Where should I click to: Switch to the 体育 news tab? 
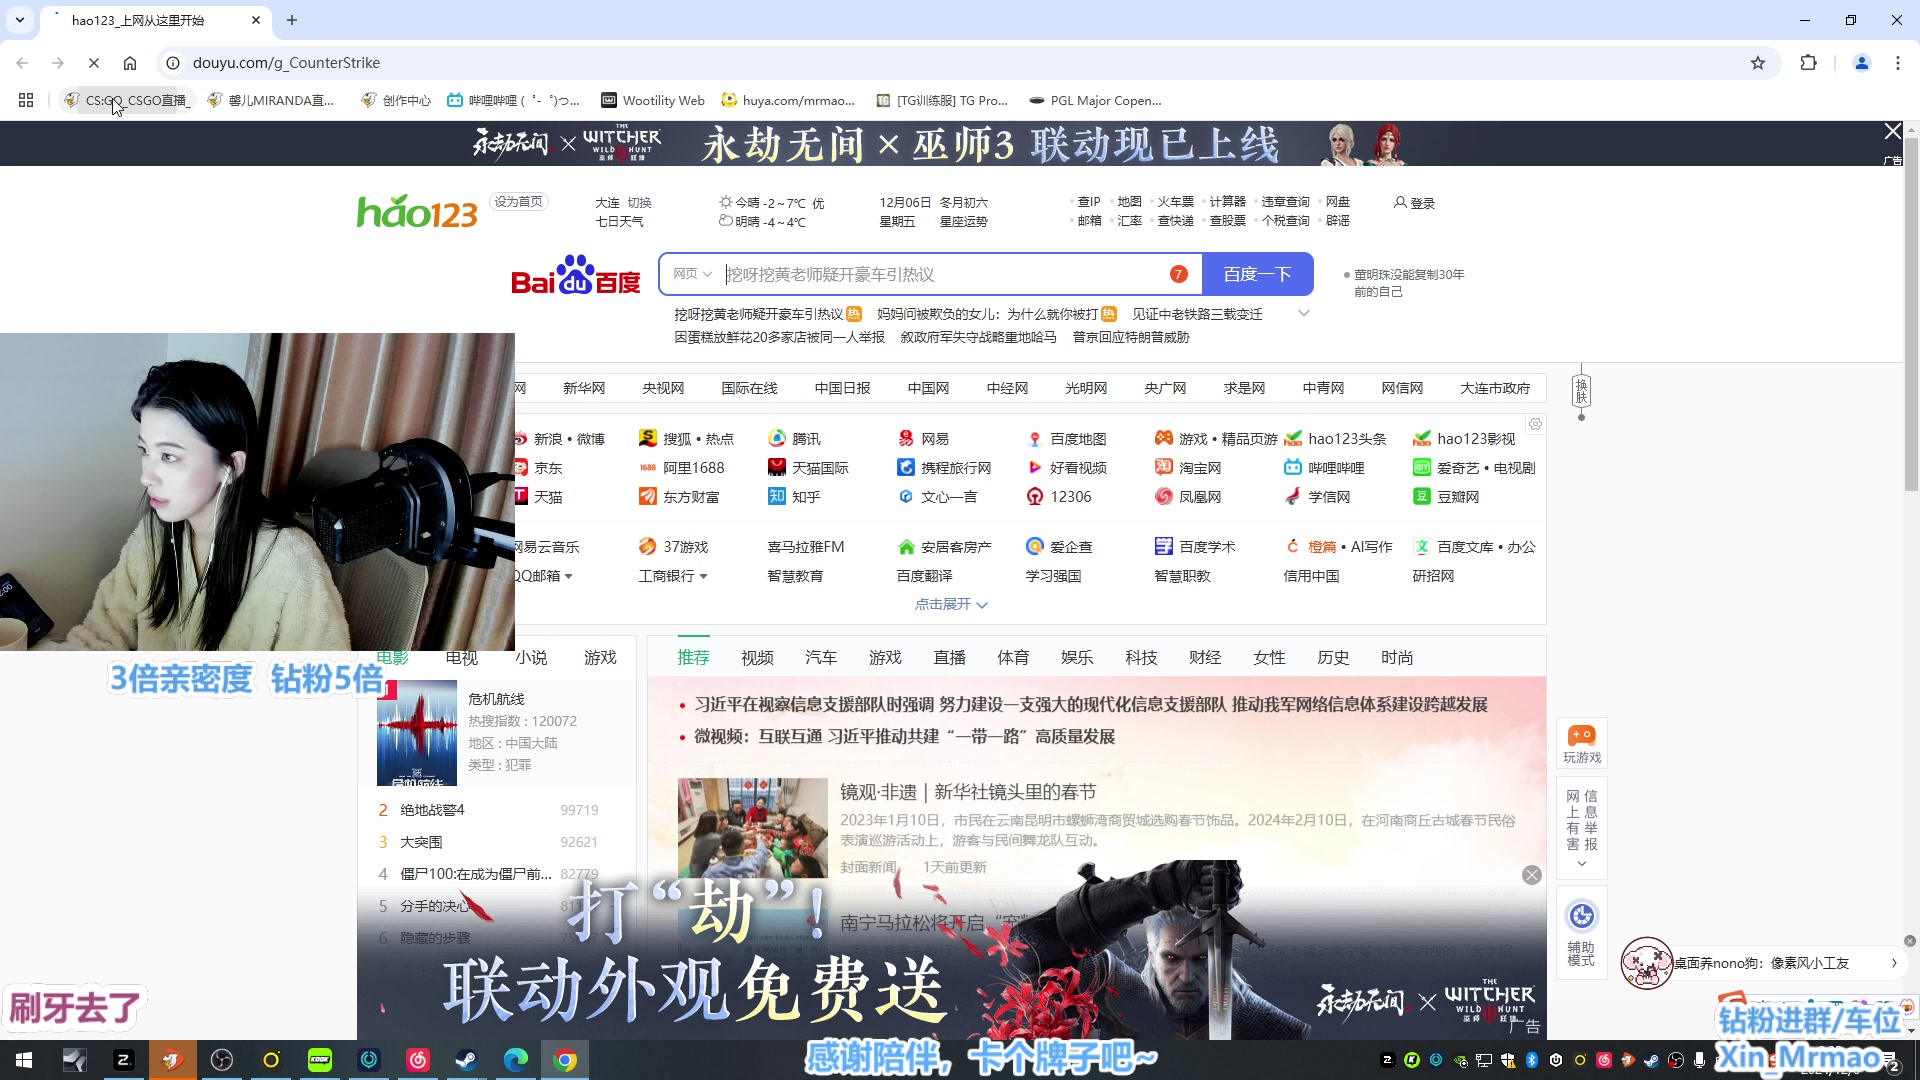point(1013,657)
